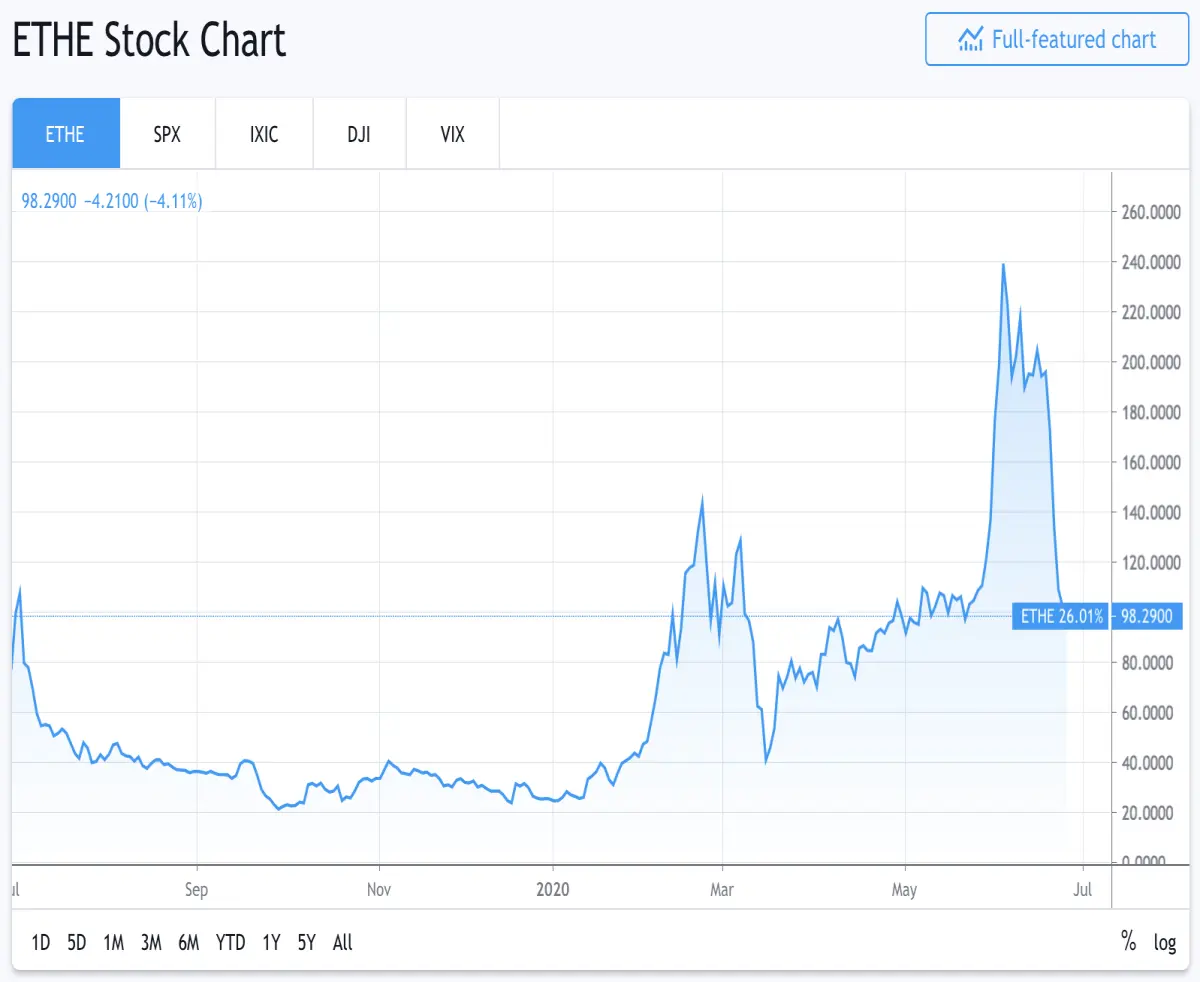Switch to the SPX tab

point(168,133)
